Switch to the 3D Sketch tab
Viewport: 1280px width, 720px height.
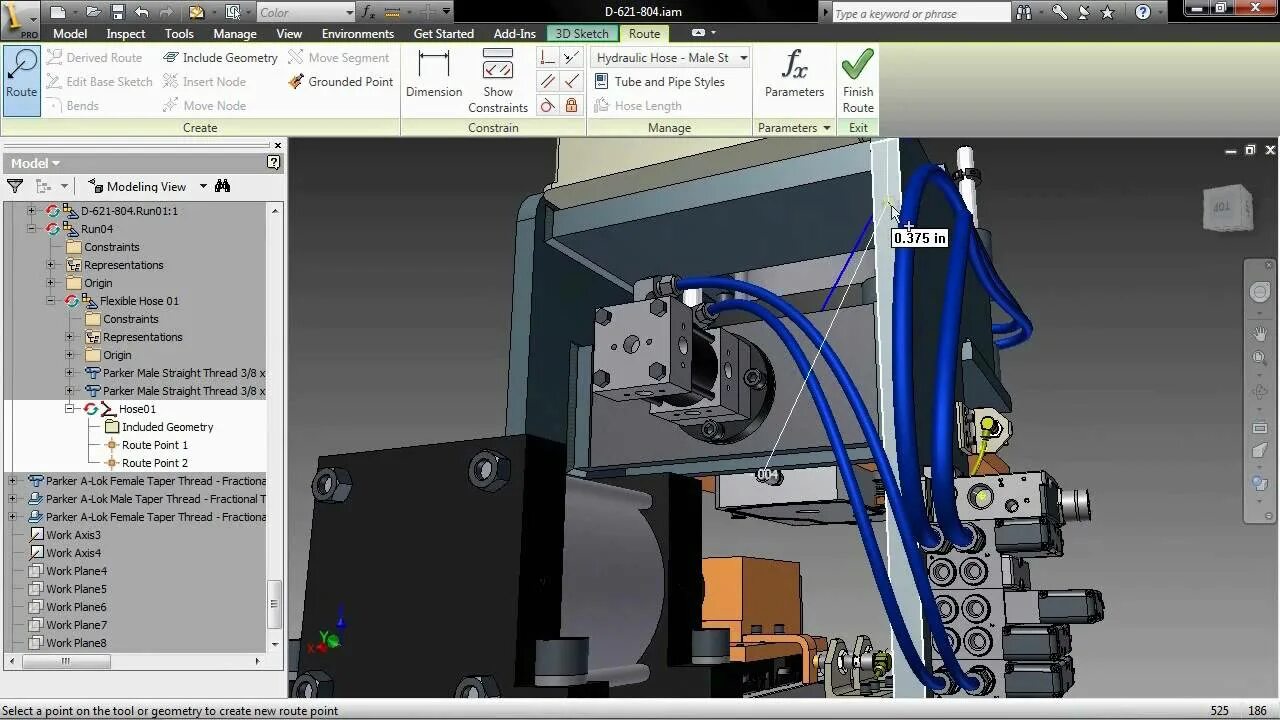coord(582,34)
